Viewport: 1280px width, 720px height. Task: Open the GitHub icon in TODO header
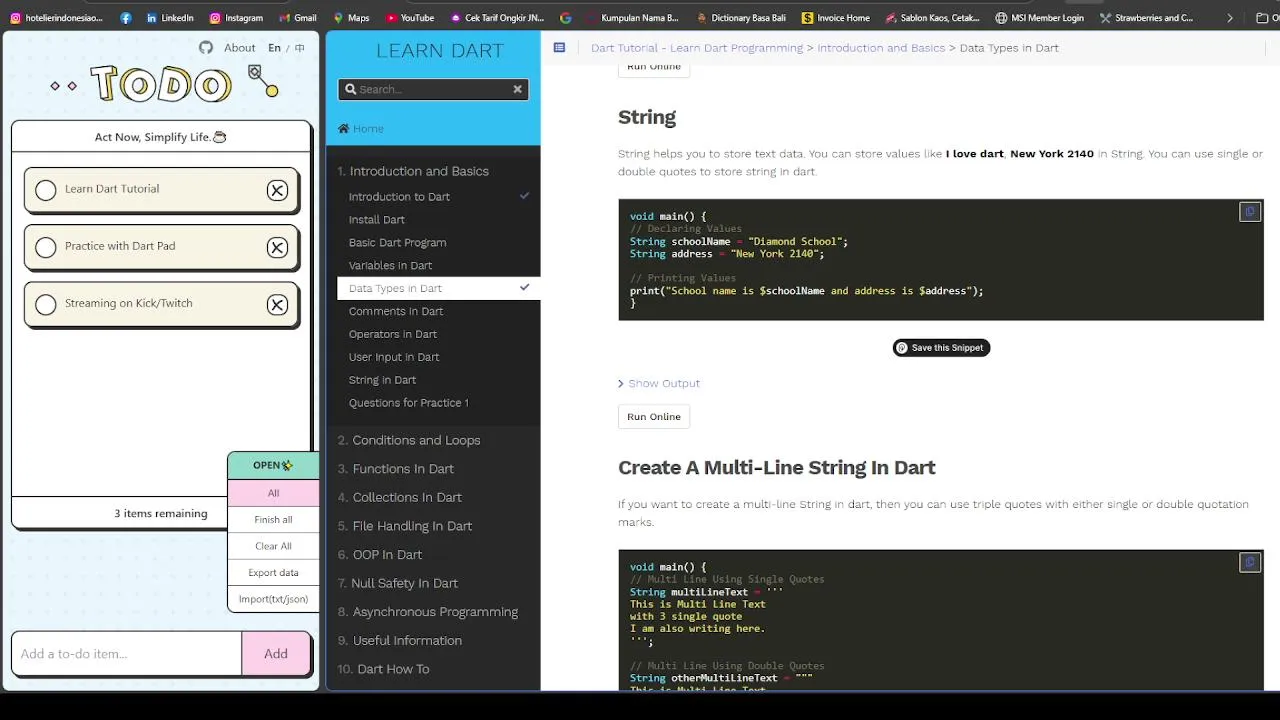pos(206,48)
